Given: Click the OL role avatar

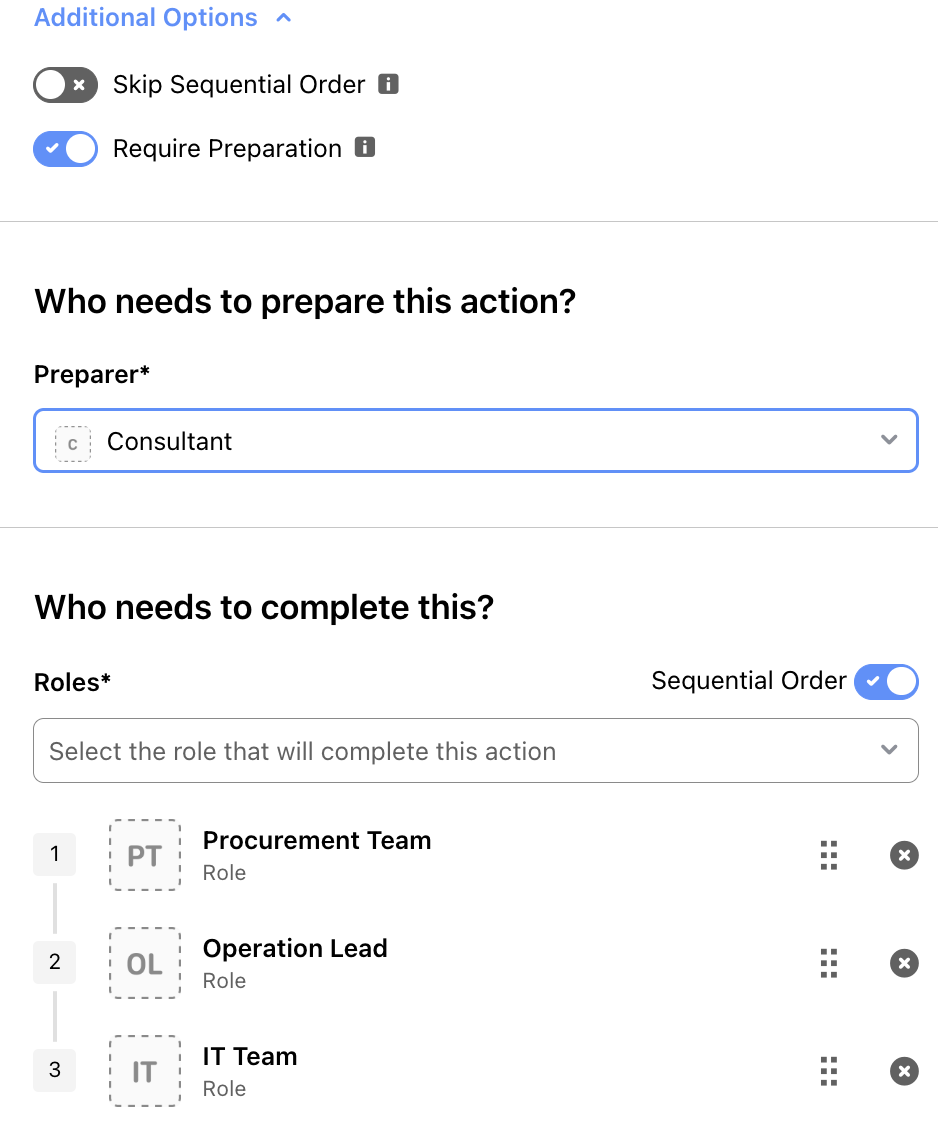Looking at the screenshot, I should [x=145, y=963].
